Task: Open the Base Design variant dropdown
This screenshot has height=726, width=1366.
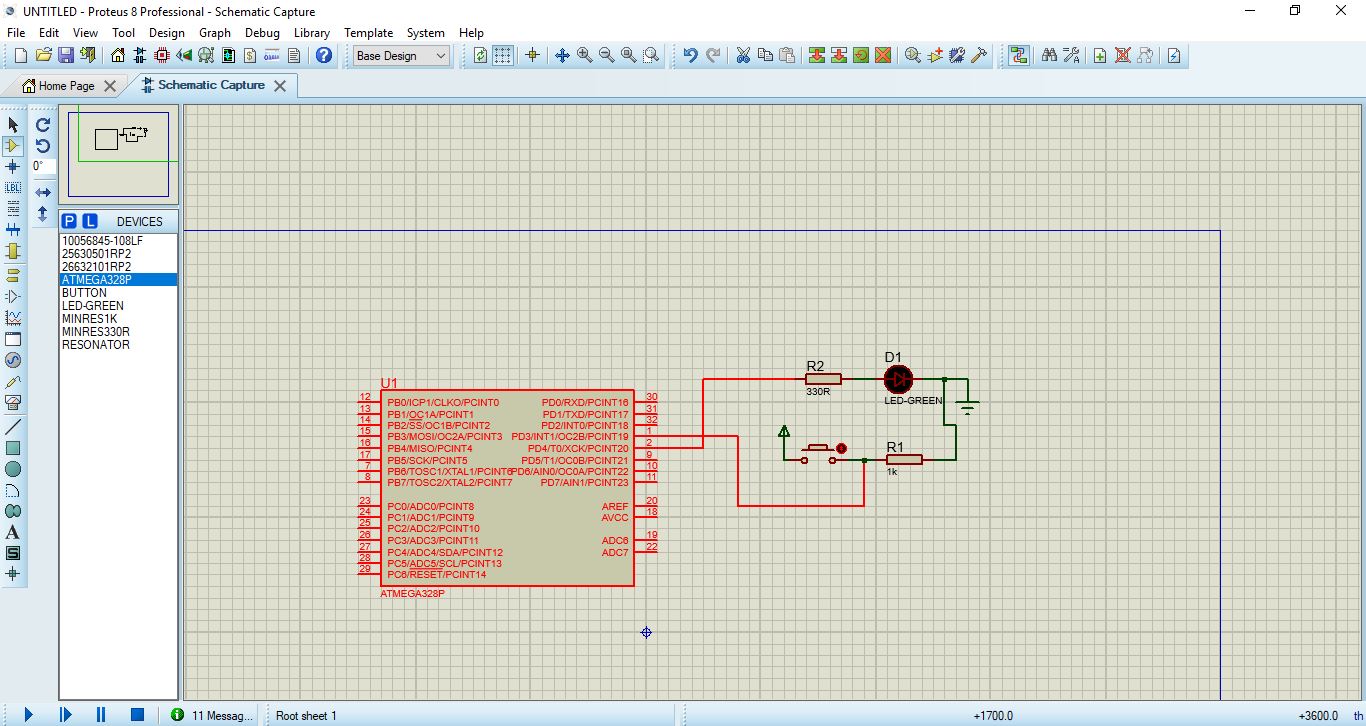Action: tap(402, 56)
